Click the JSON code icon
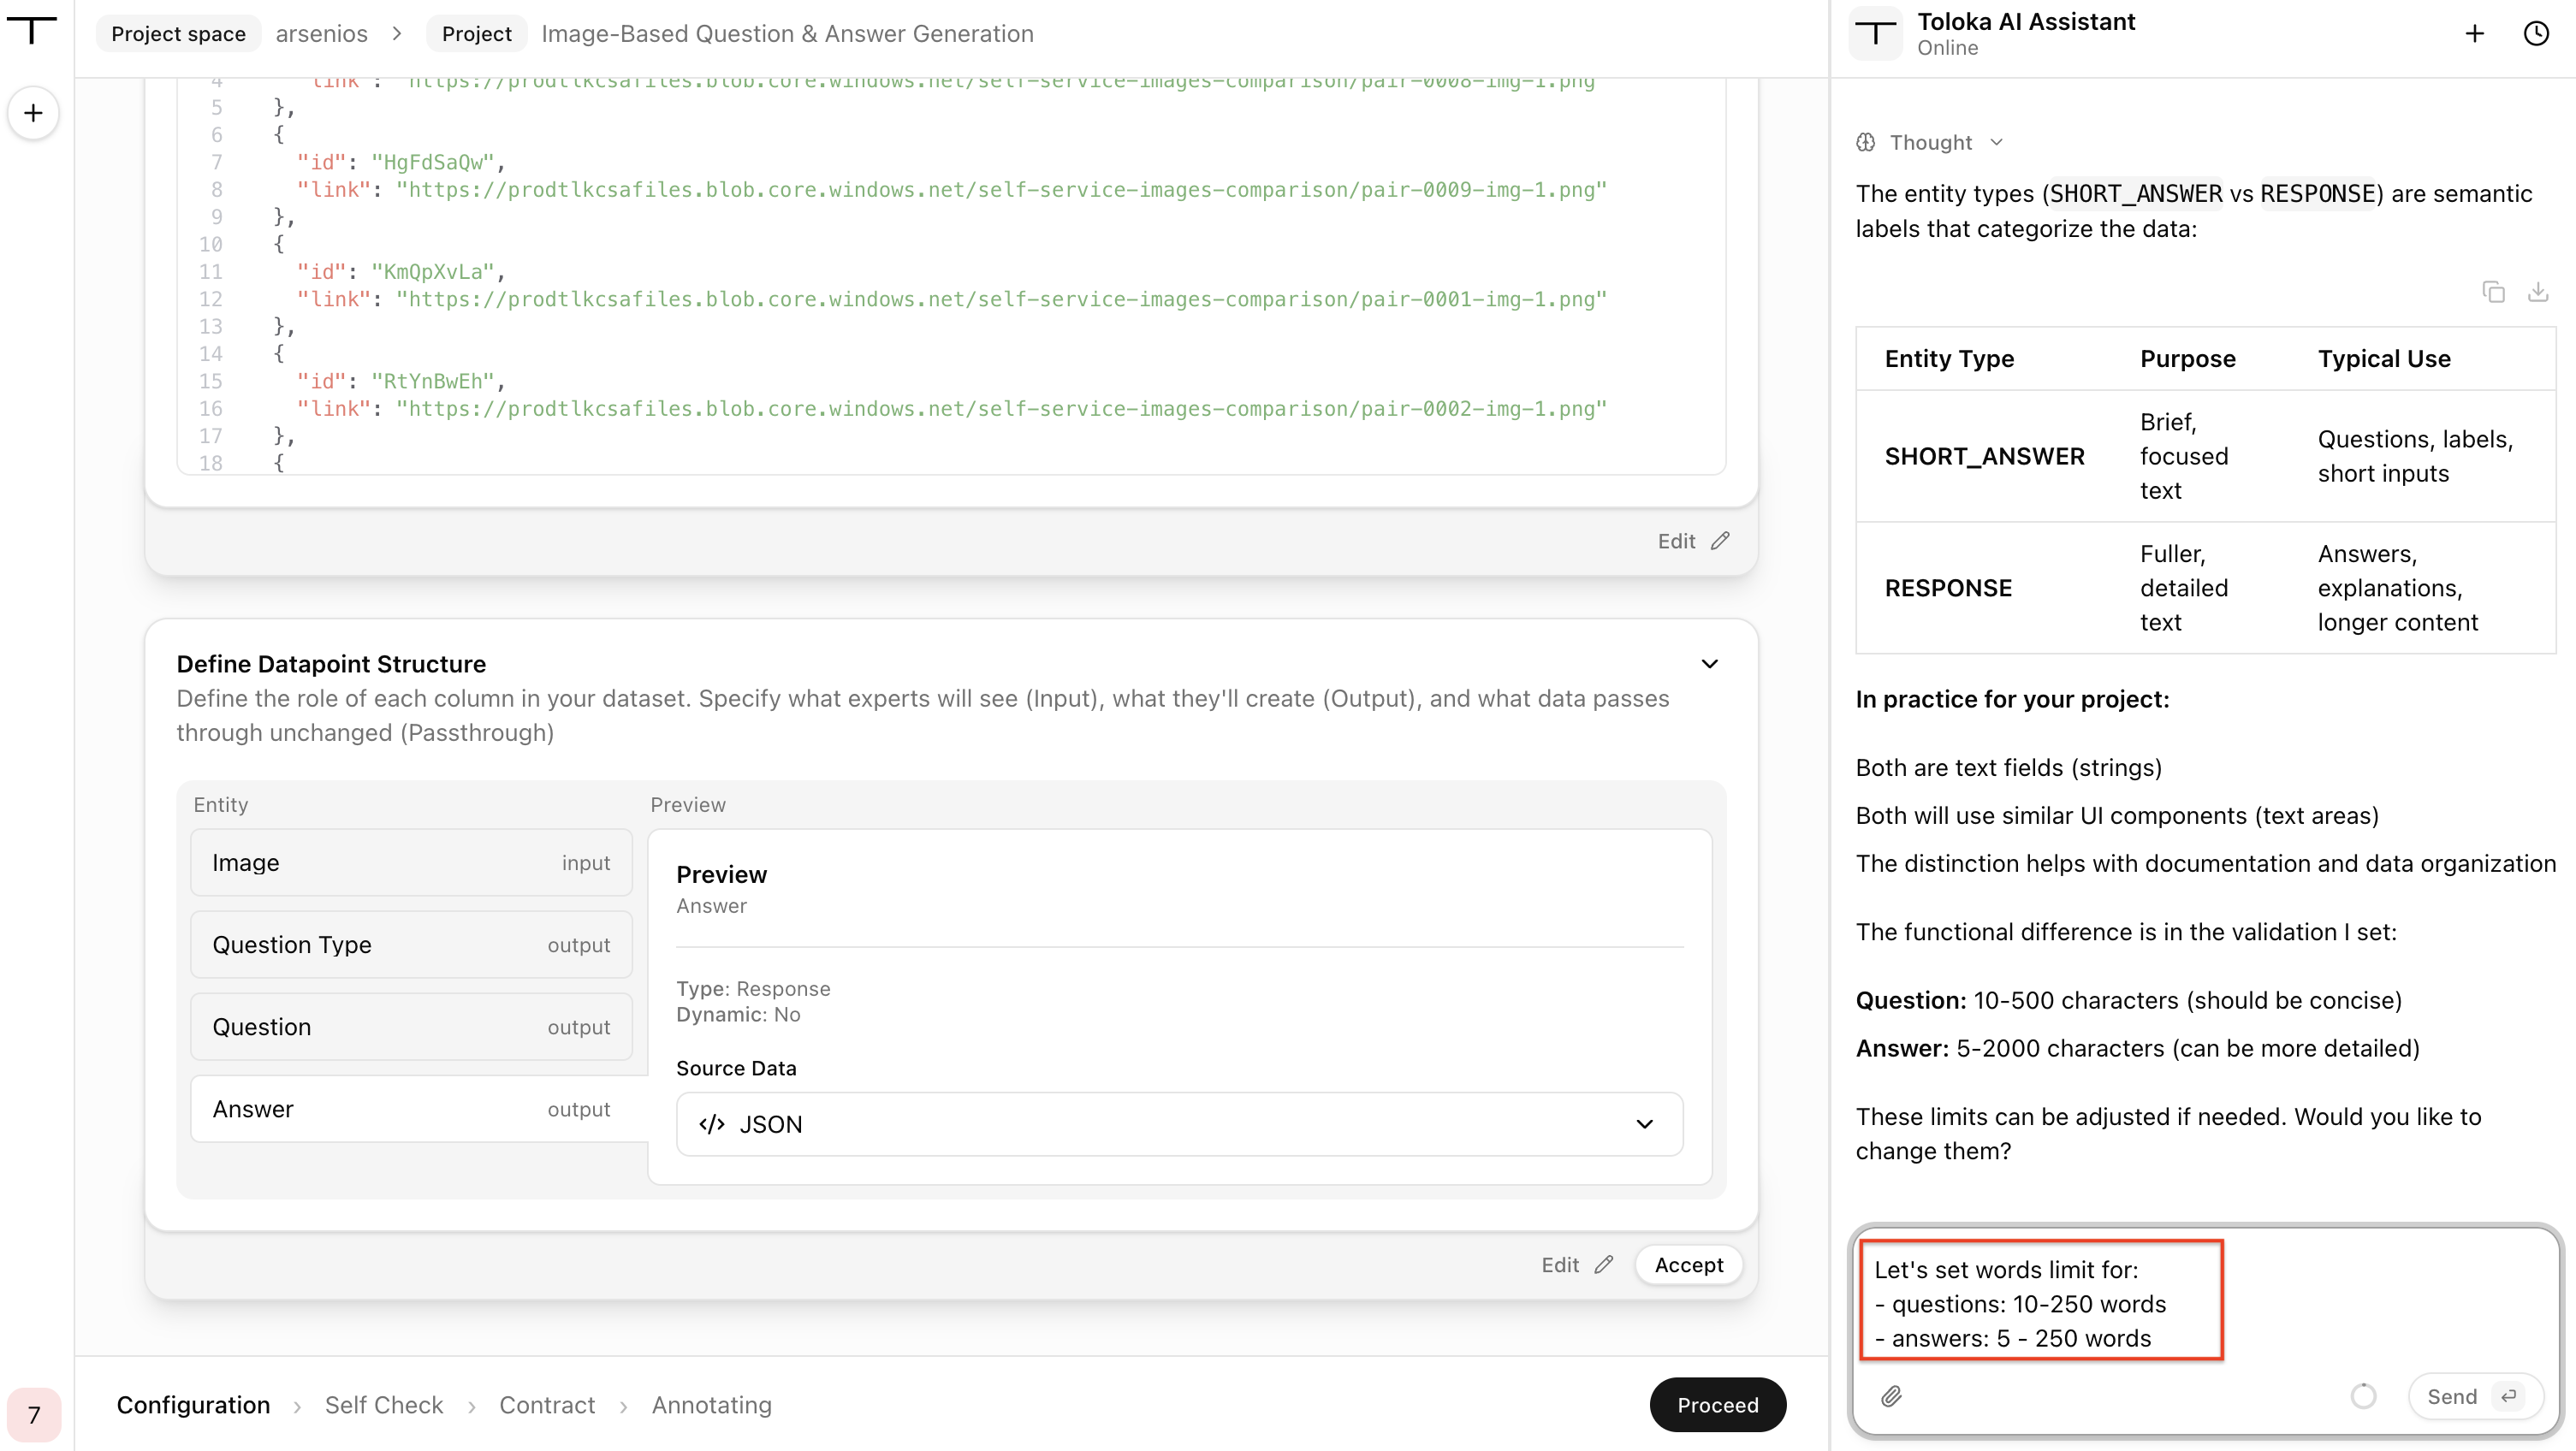Screen dimensions: 2576x1451 (712, 1124)
